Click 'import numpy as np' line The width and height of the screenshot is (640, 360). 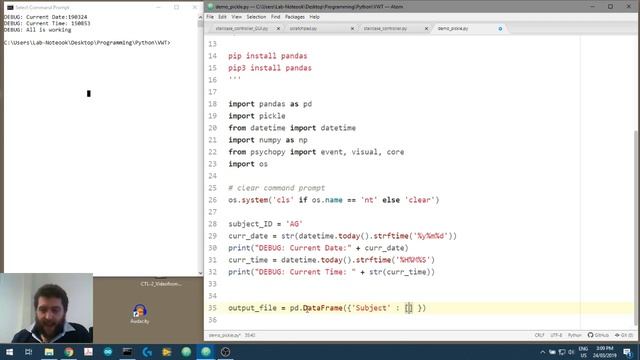(x=268, y=140)
